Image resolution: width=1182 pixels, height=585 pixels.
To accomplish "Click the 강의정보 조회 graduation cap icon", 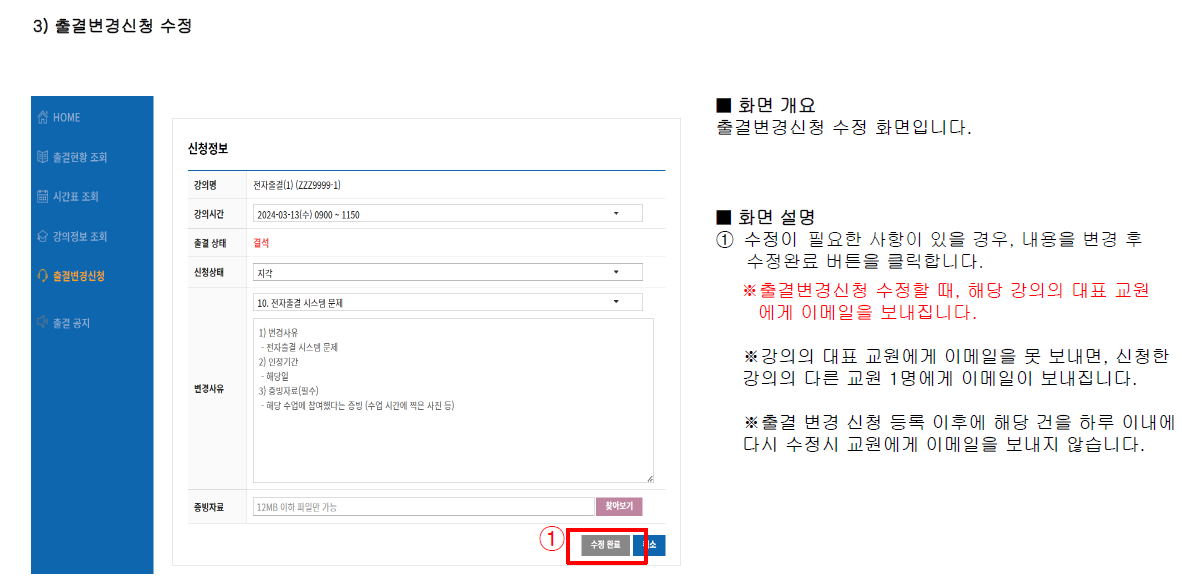I will [x=42, y=237].
